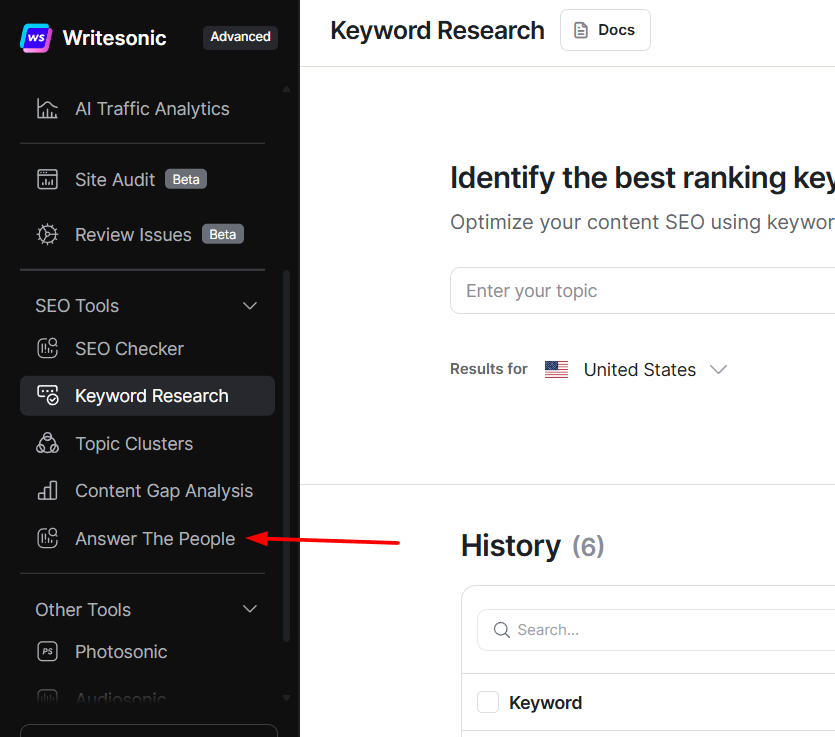Click the Site Audit icon
Screen dimensions: 835x737
47,179
